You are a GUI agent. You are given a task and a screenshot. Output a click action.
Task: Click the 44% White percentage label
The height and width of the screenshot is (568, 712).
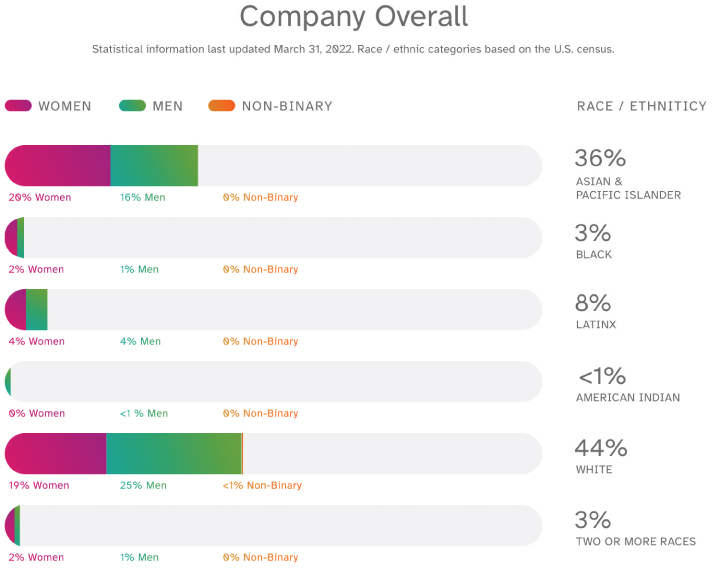tap(600, 447)
